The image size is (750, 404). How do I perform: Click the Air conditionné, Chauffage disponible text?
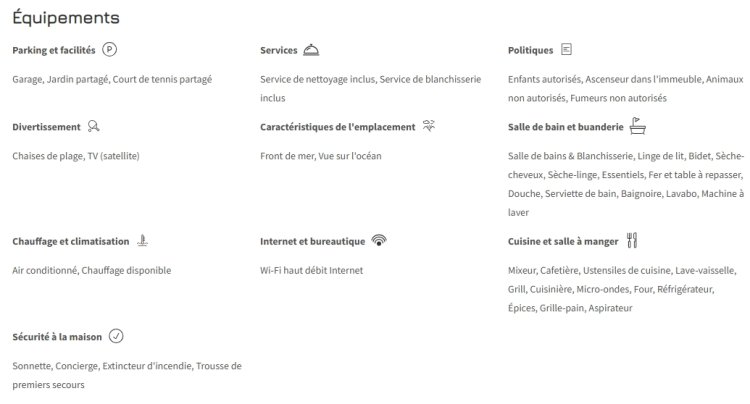(x=91, y=270)
